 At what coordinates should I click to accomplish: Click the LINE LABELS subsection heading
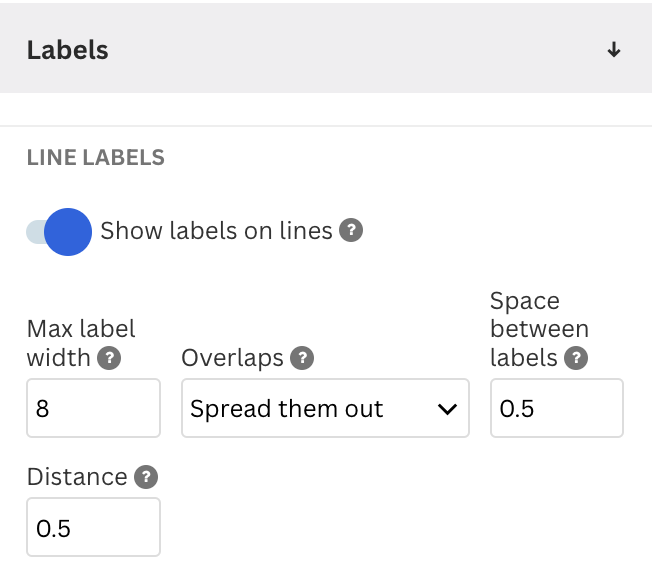click(x=96, y=158)
